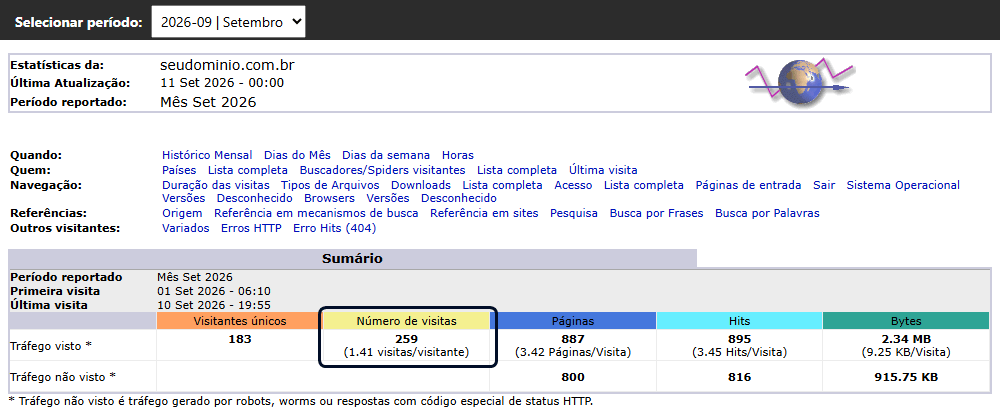
Task: Open Desconhecido link just before Browsers
Action: tap(254, 198)
